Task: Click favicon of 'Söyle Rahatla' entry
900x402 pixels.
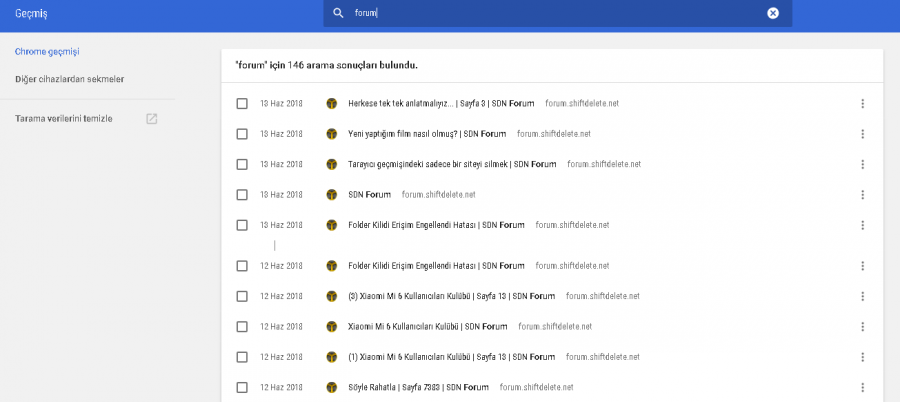Action: 331,387
